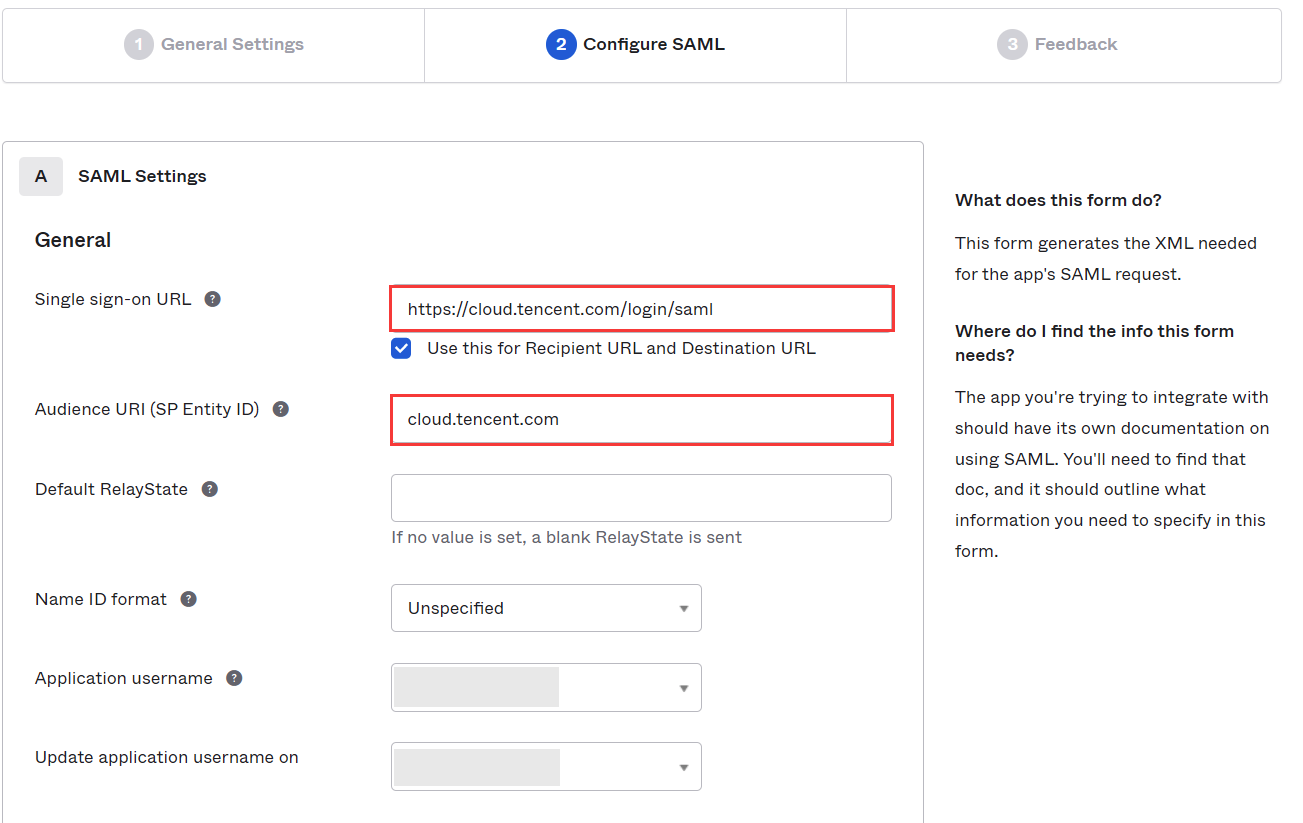Click the Audience URI text field

point(641,419)
